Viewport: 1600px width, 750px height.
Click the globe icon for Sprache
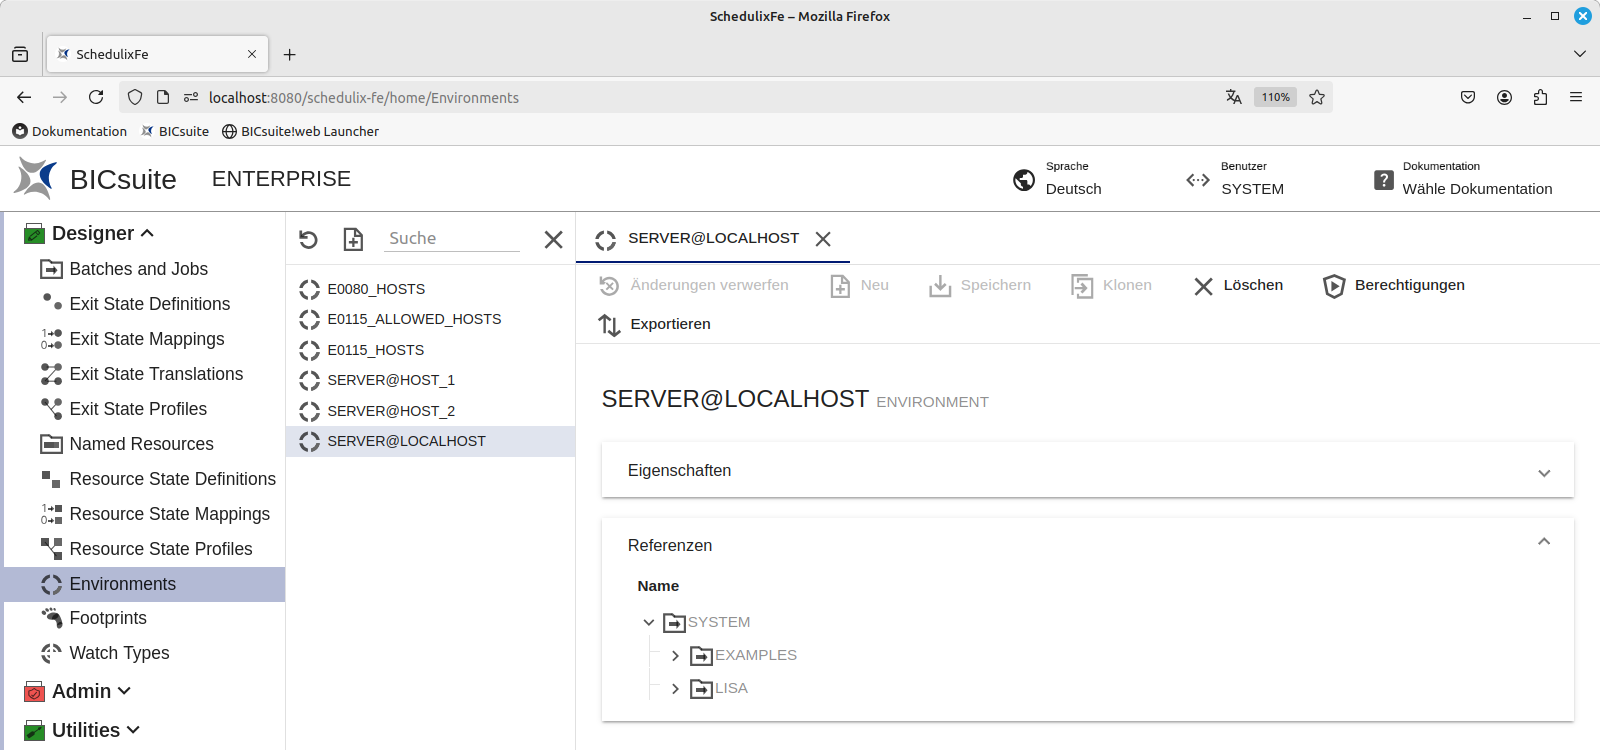(1024, 180)
